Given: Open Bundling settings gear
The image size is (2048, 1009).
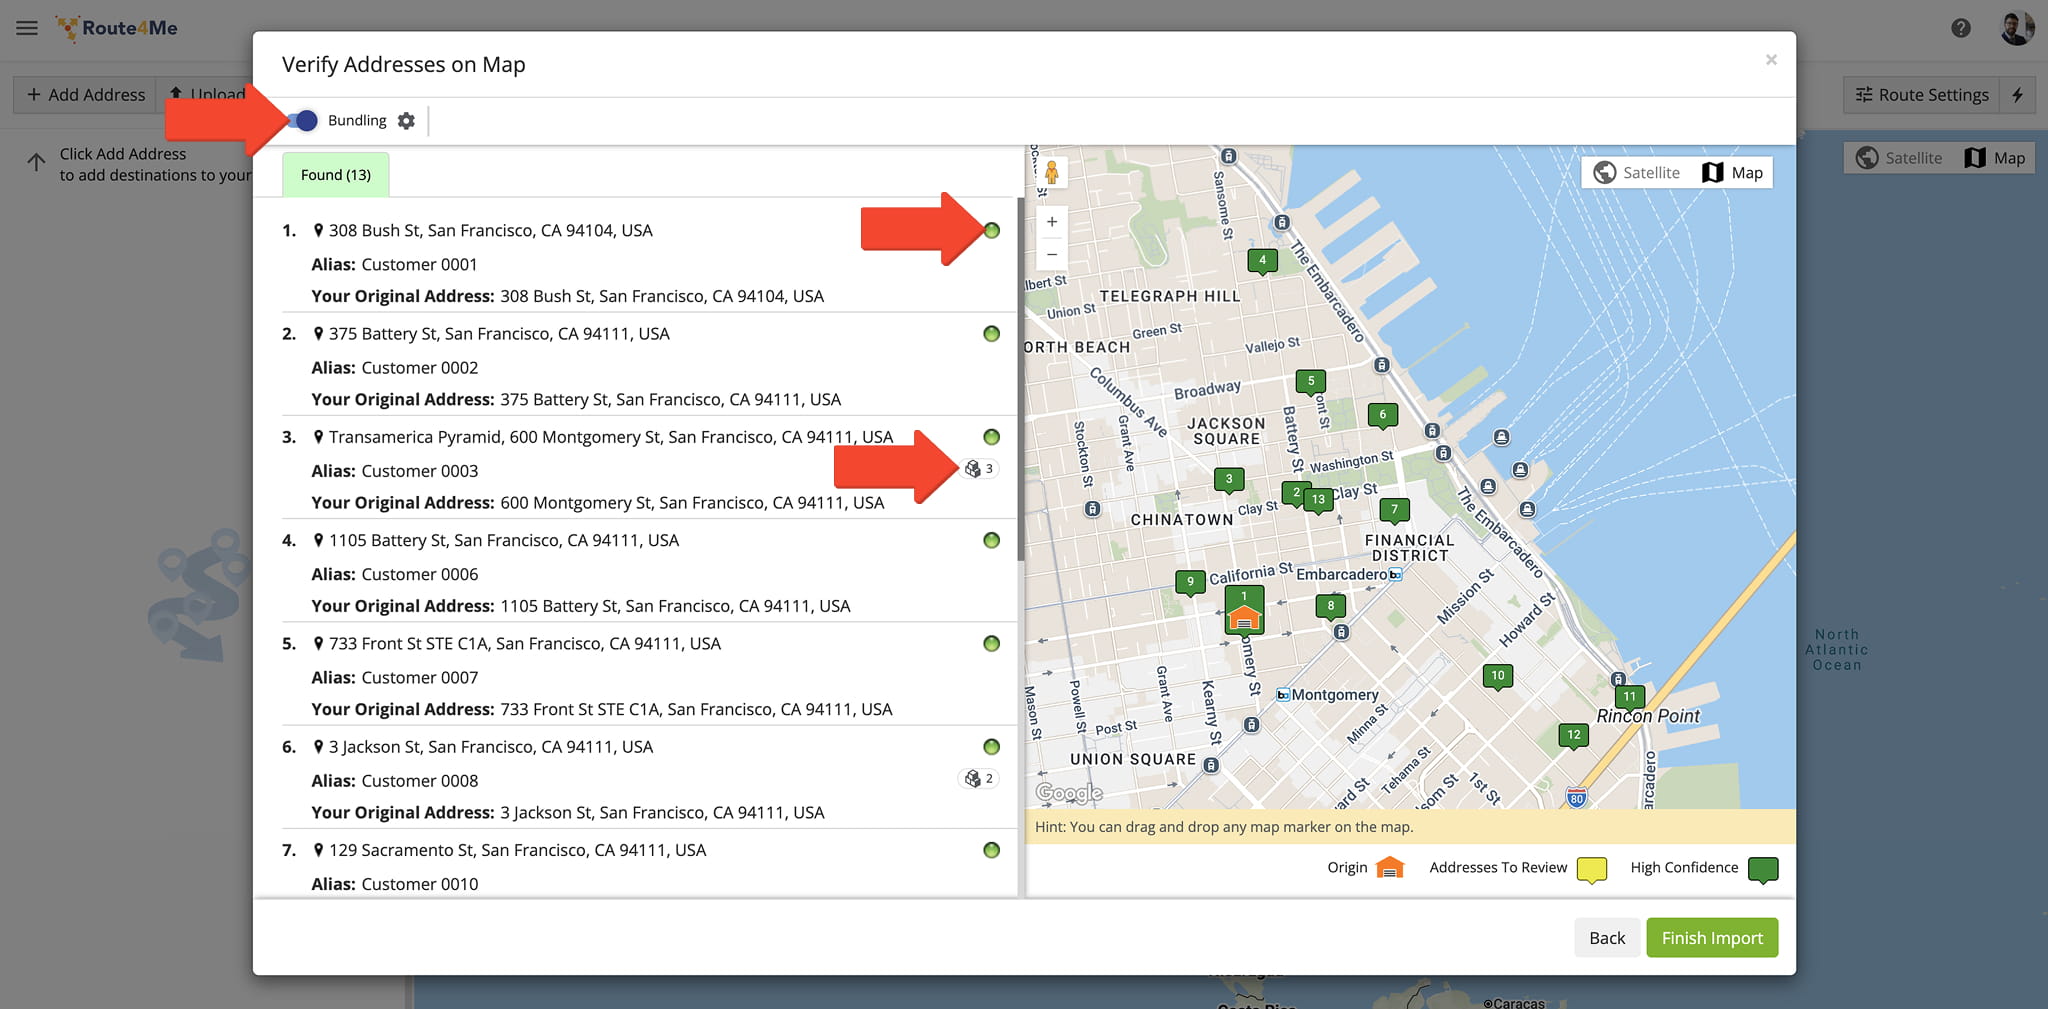Looking at the screenshot, I should [406, 121].
